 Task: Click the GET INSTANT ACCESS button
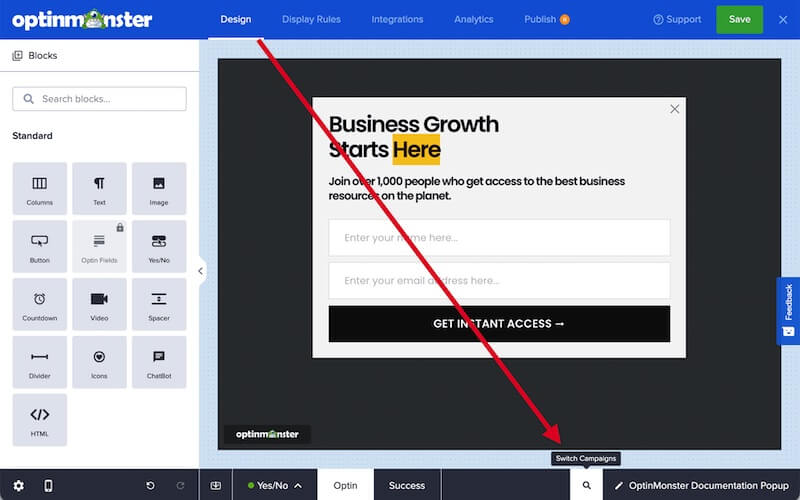coord(499,323)
